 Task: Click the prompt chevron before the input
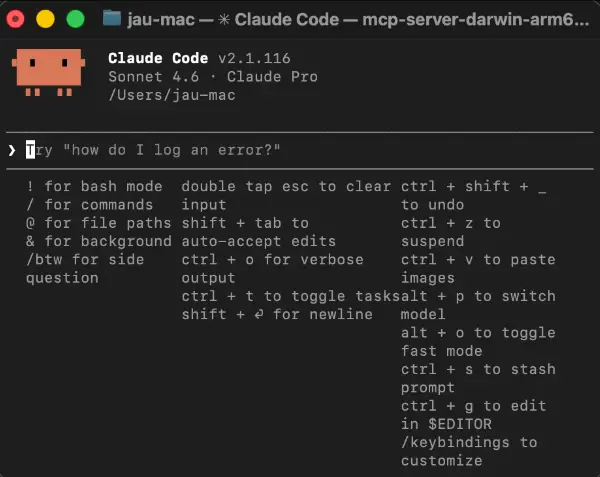coord(12,150)
